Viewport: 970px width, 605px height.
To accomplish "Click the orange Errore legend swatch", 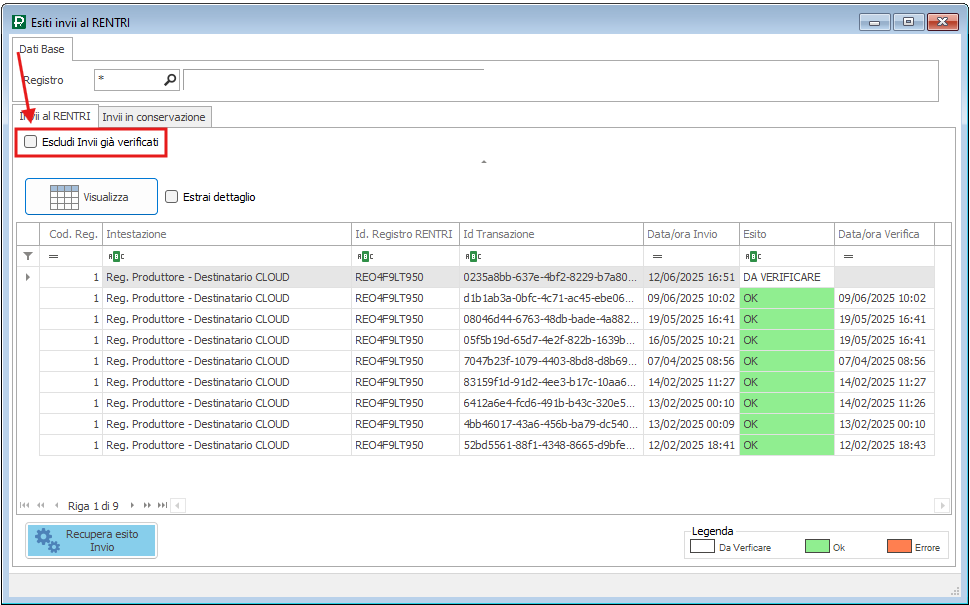I will pos(899,547).
